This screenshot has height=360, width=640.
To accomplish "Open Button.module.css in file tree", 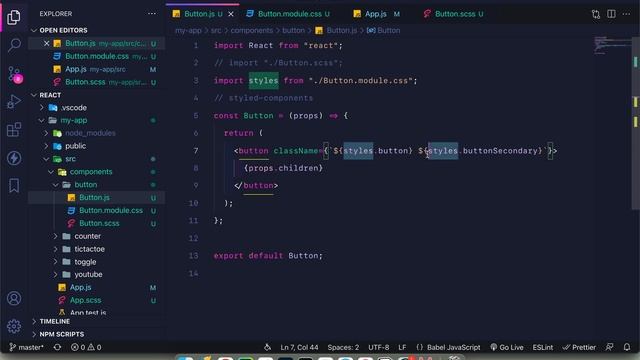I will point(111,210).
